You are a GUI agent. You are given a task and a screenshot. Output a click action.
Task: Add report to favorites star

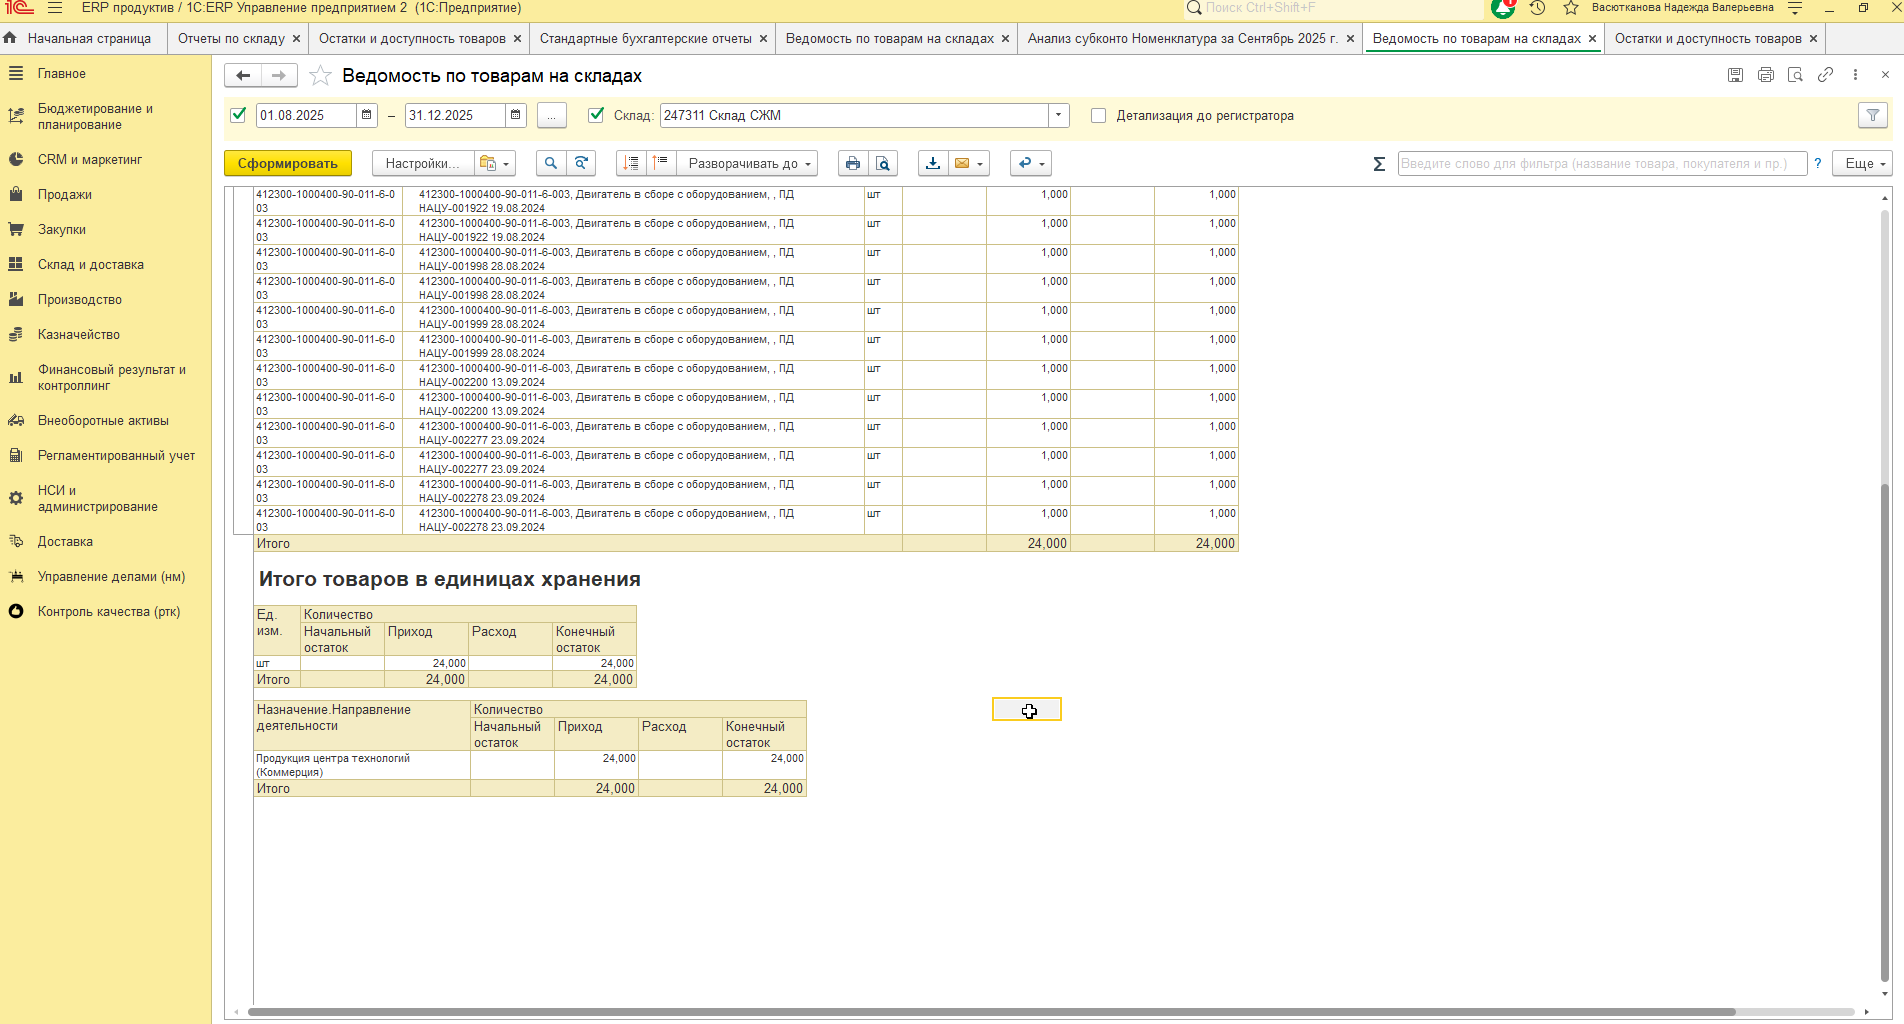320,76
